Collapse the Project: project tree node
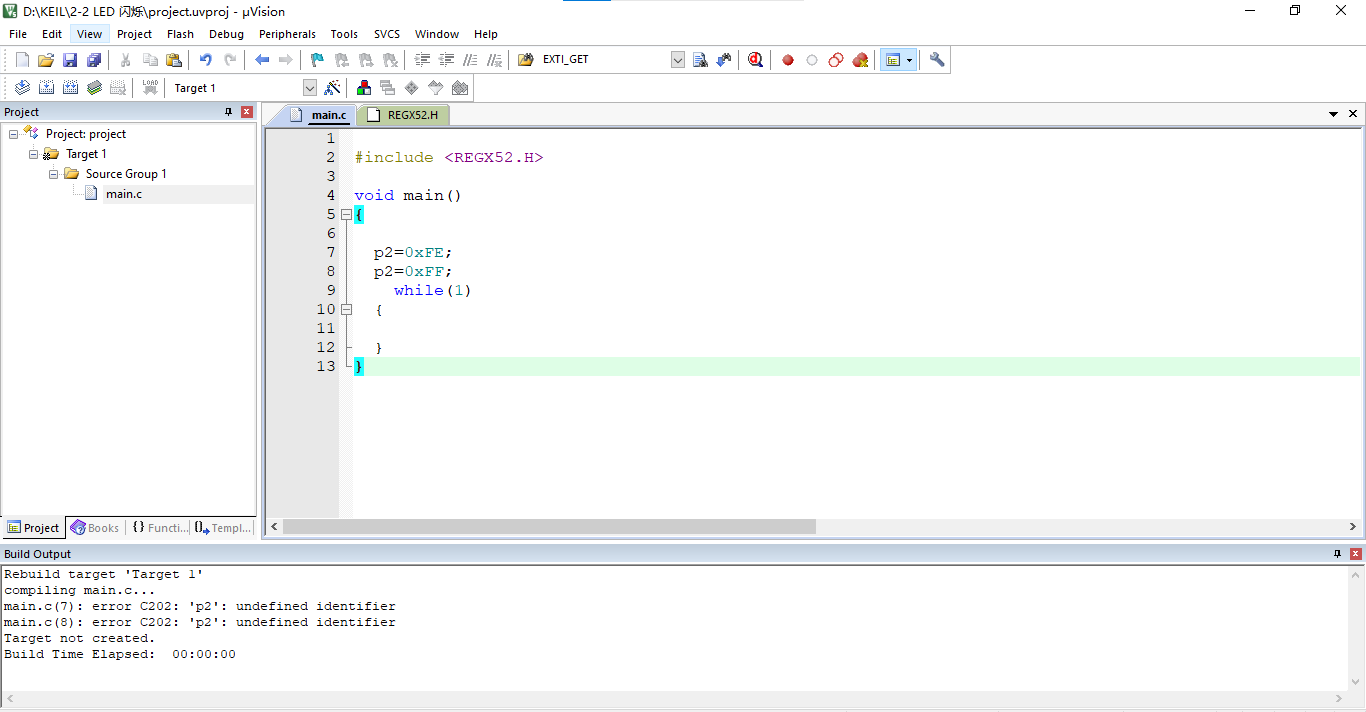 point(13,134)
